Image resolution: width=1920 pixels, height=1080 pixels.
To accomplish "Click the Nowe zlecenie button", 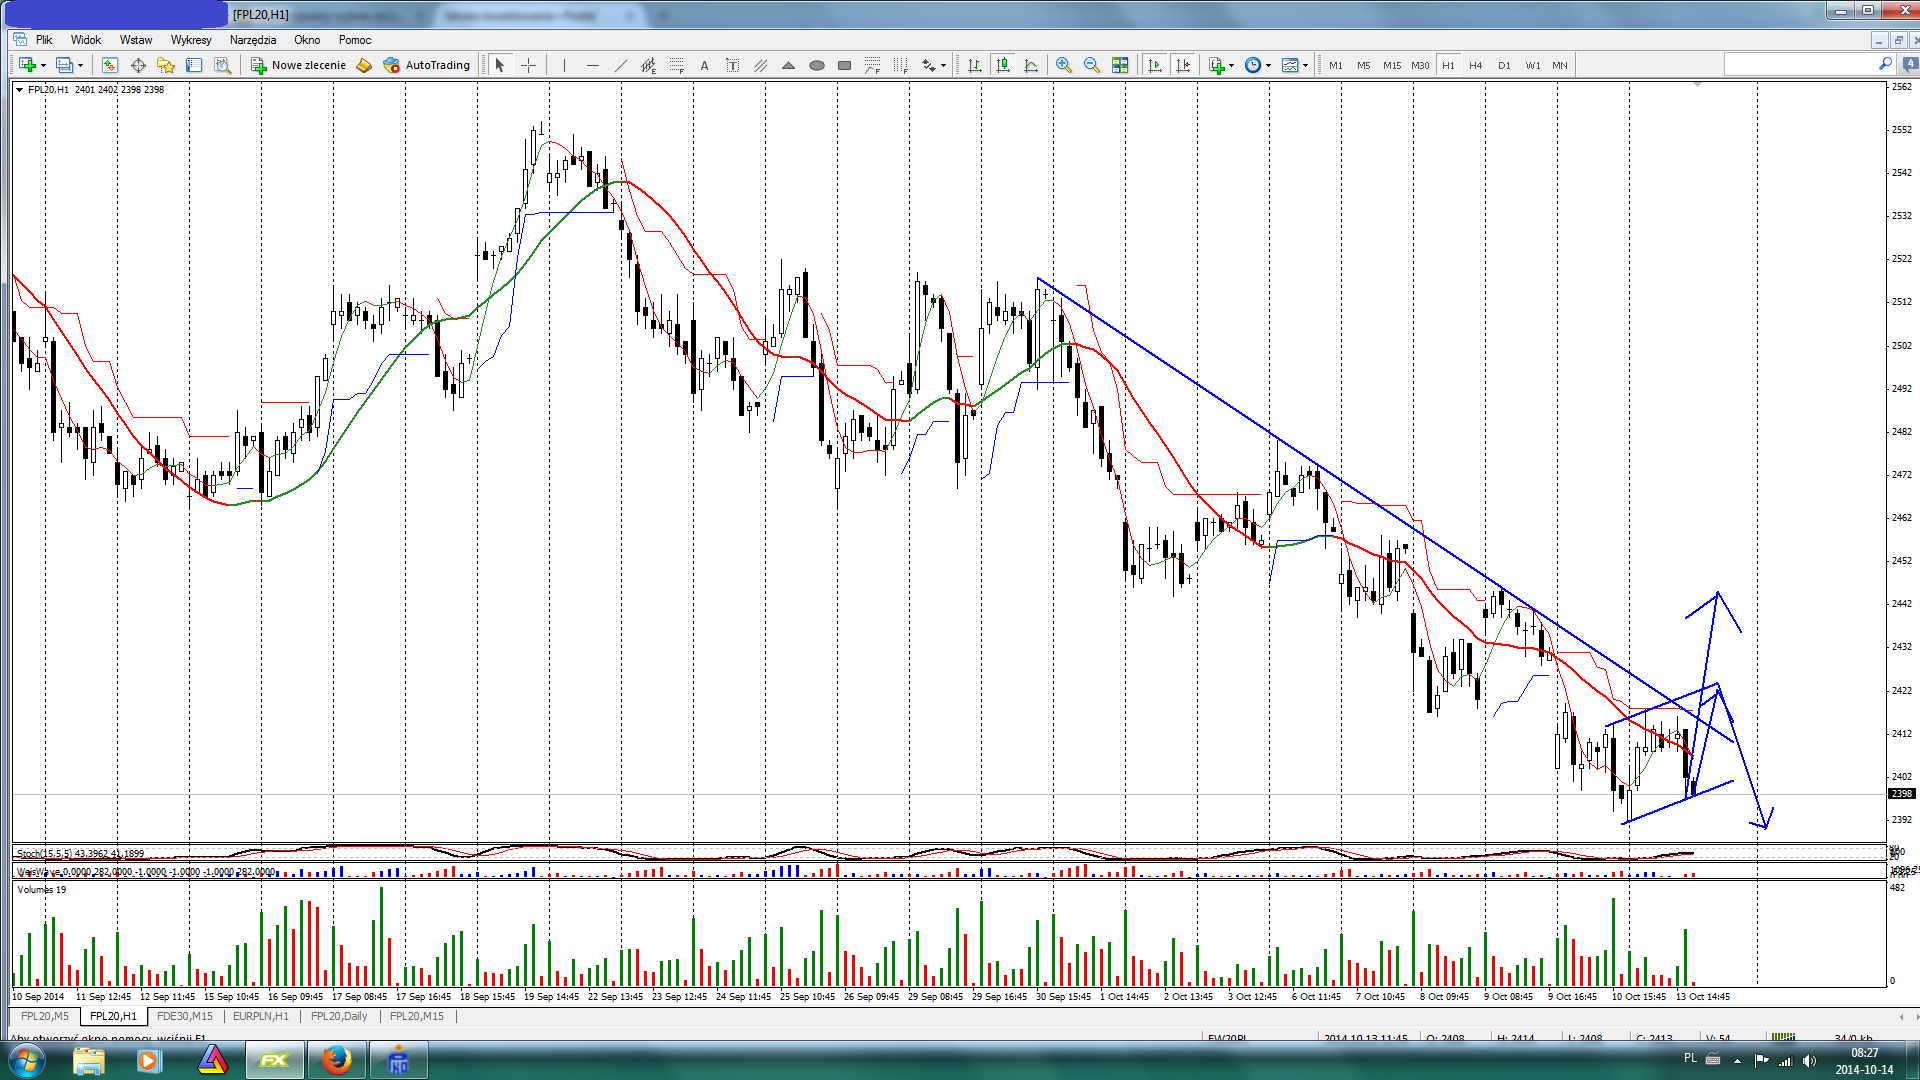I will (x=298, y=66).
